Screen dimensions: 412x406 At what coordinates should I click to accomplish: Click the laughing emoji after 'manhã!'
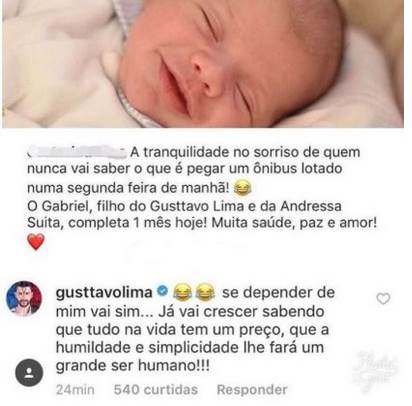pyautogui.click(x=242, y=188)
